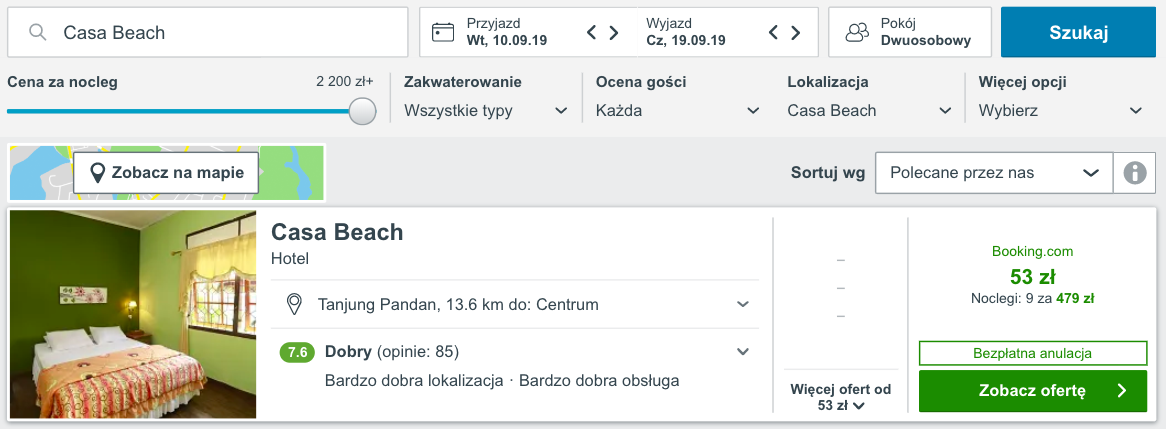This screenshot has width=1166, height=429.
Task: Open the Lokalizacja dropdown
Action: click(x=869, y=110)
